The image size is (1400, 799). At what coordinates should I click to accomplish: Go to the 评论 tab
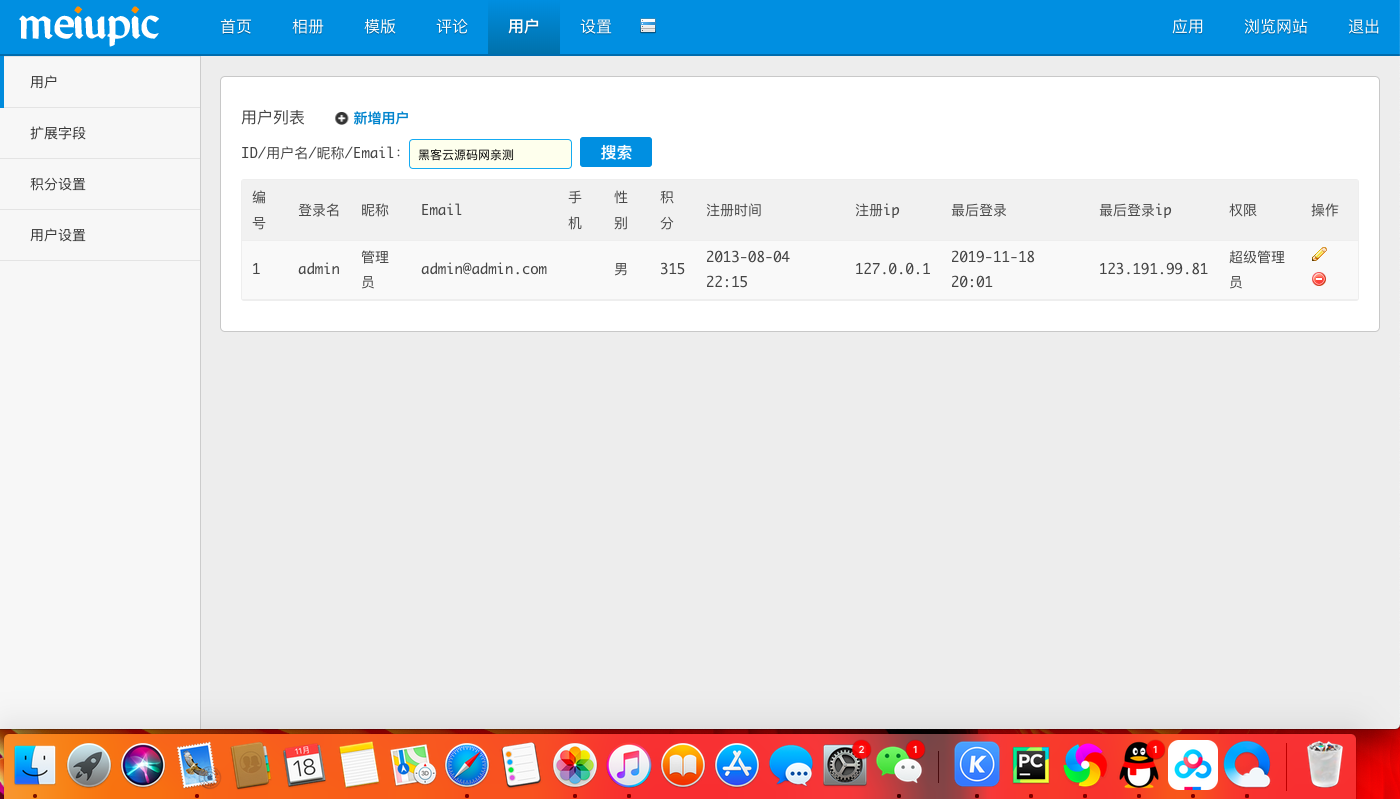452,27
